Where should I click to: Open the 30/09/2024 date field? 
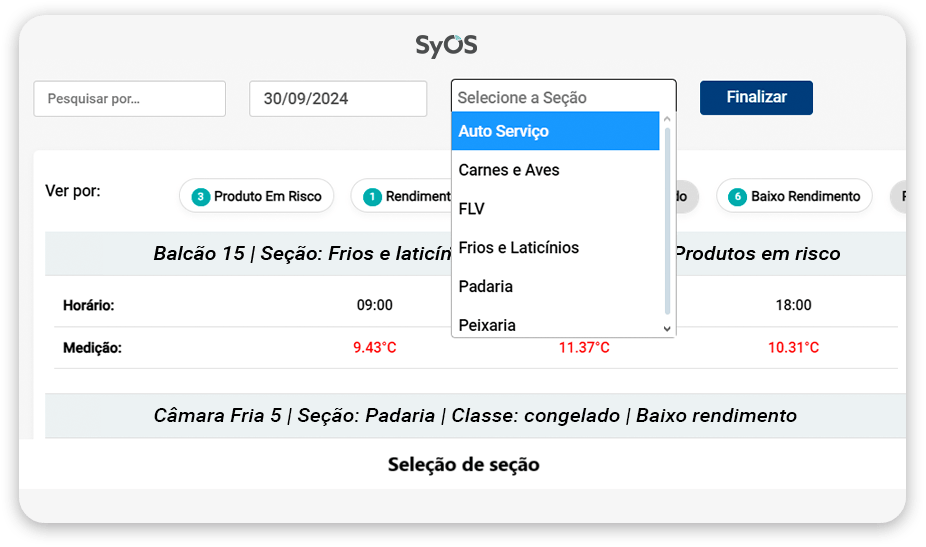[338, 99]
